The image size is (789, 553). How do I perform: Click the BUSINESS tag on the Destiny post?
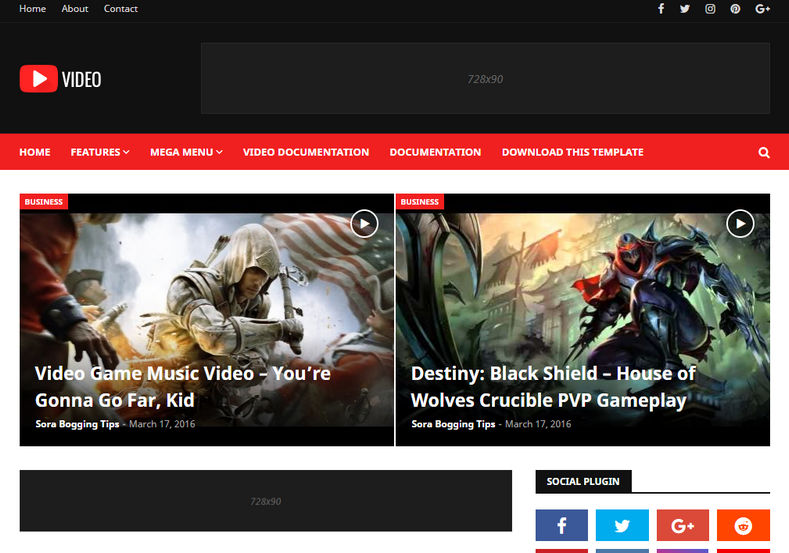tap(420, 202)
